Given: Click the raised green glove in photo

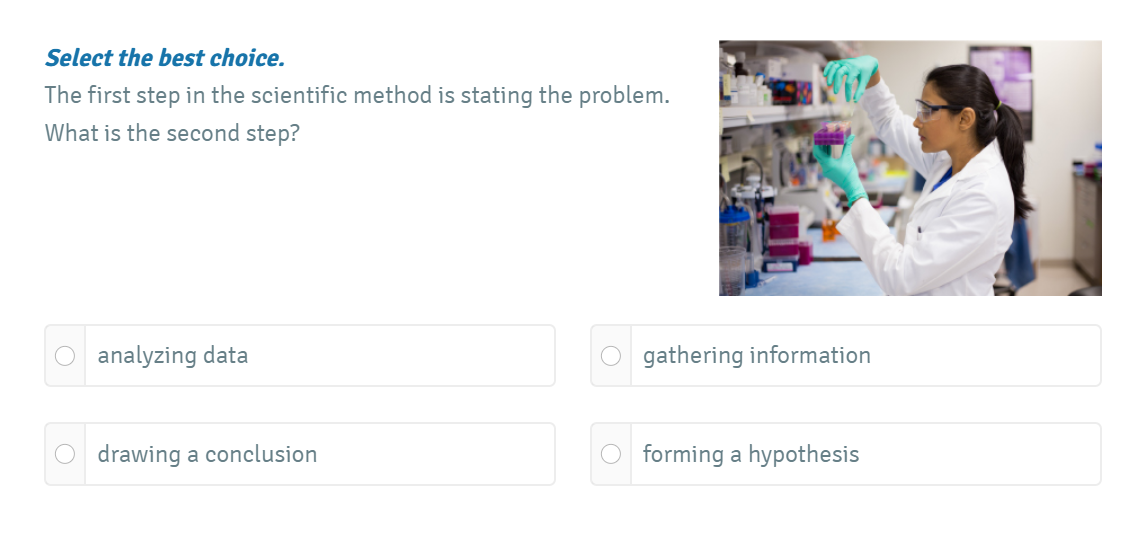Looking at the screenshot, I should click(851, 72).
